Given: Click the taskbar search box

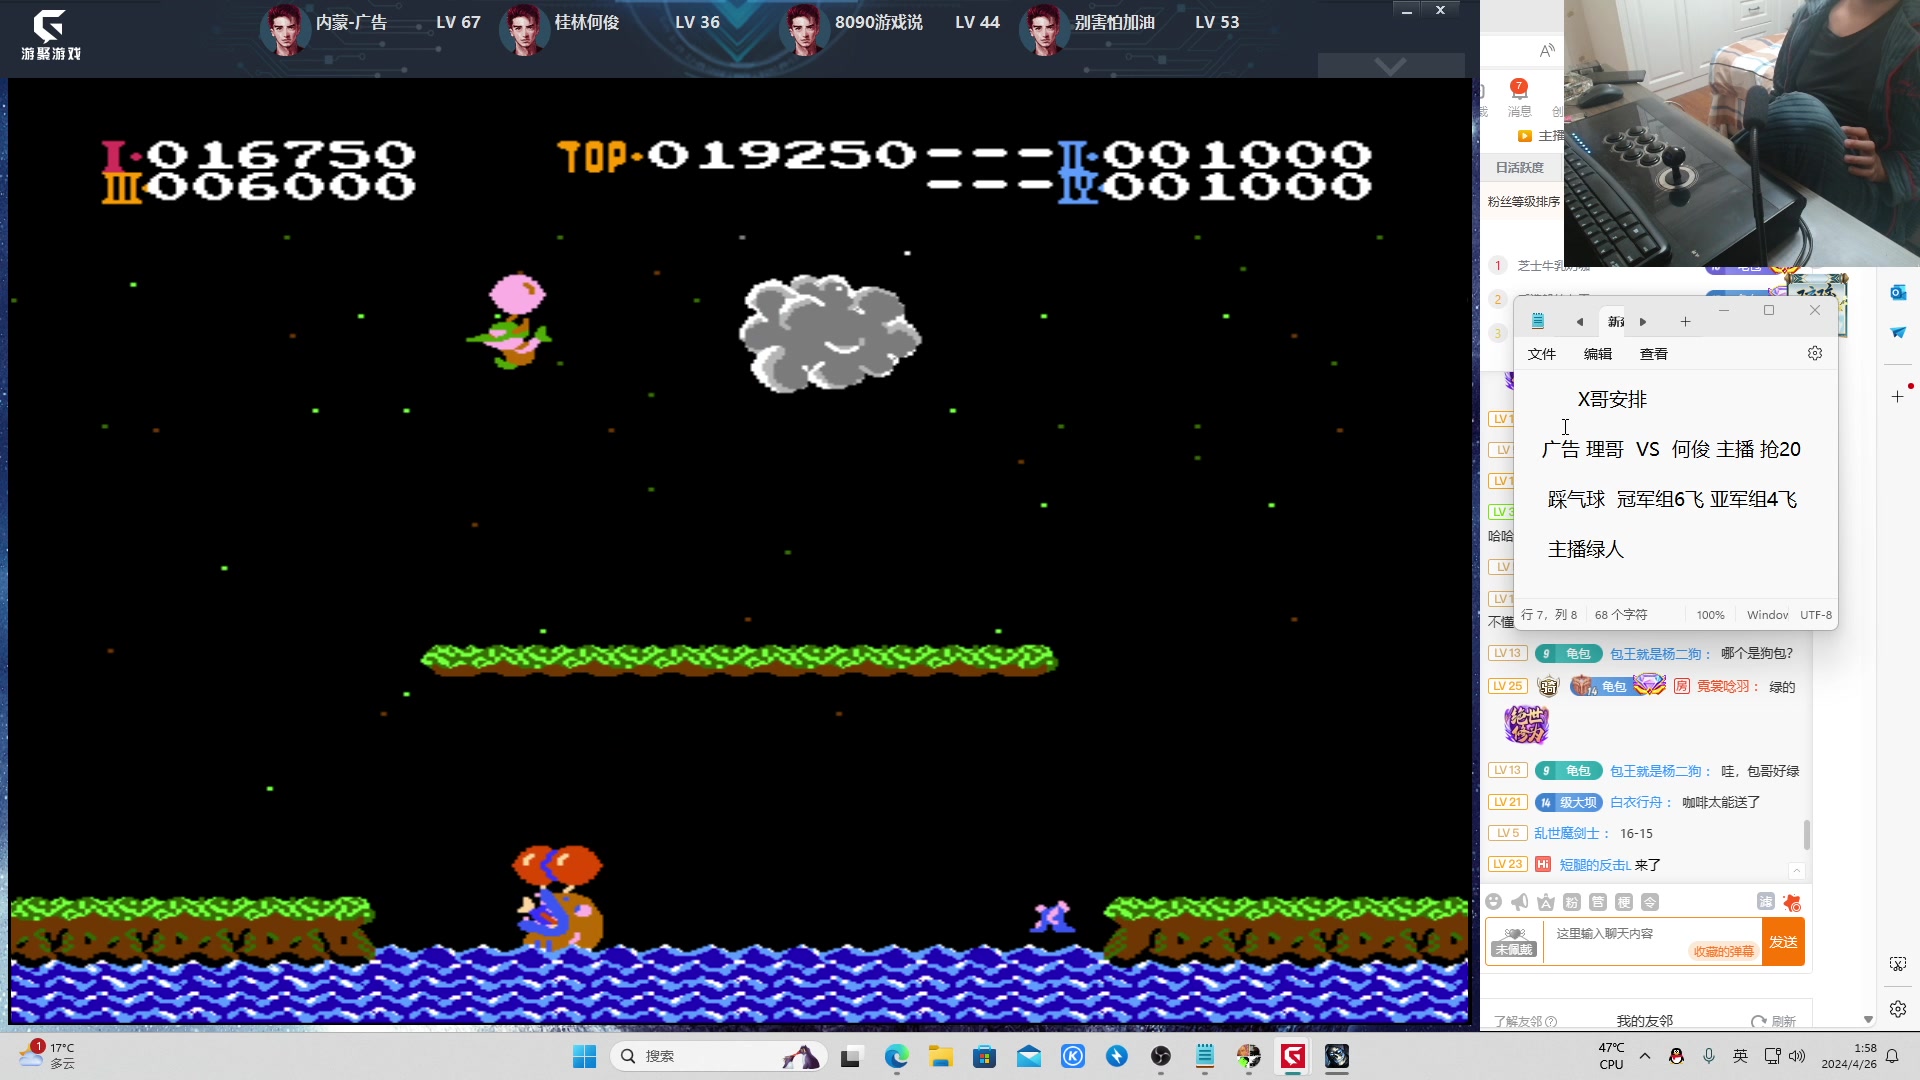Looking at the screenshot, I should click(718, 1056).
